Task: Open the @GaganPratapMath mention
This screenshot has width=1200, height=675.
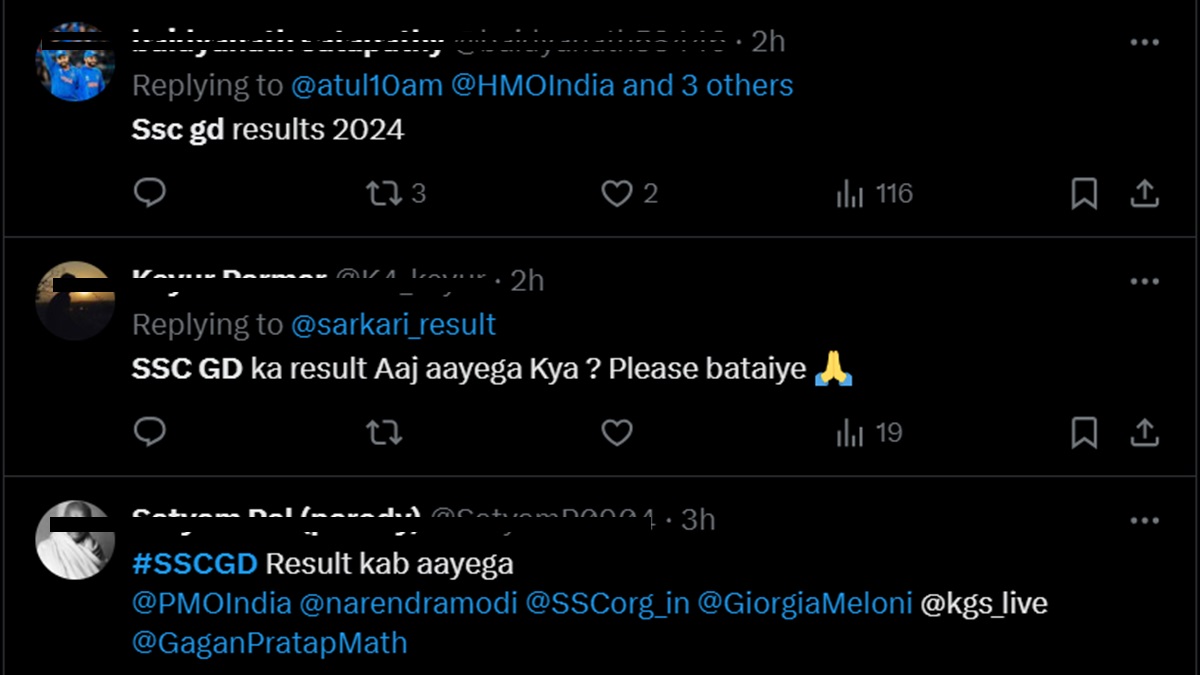Action: [x=270, y=643]
